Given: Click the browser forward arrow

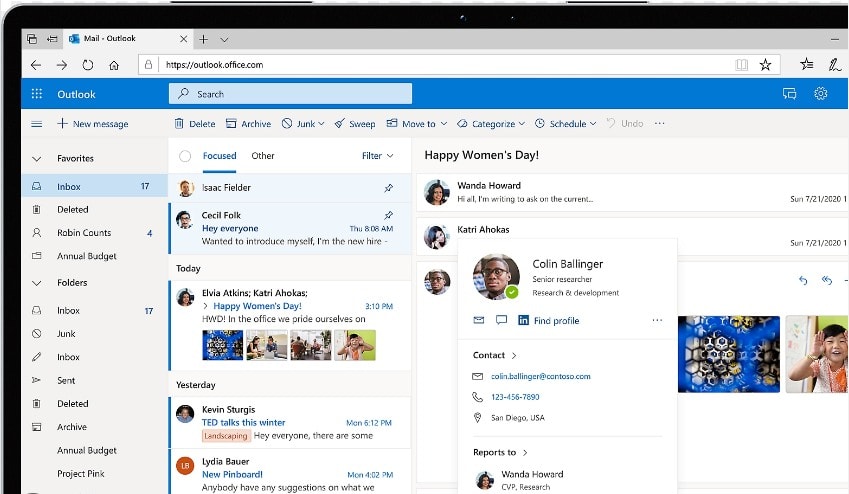Looking at the screenshot, I should click(62, 65).
